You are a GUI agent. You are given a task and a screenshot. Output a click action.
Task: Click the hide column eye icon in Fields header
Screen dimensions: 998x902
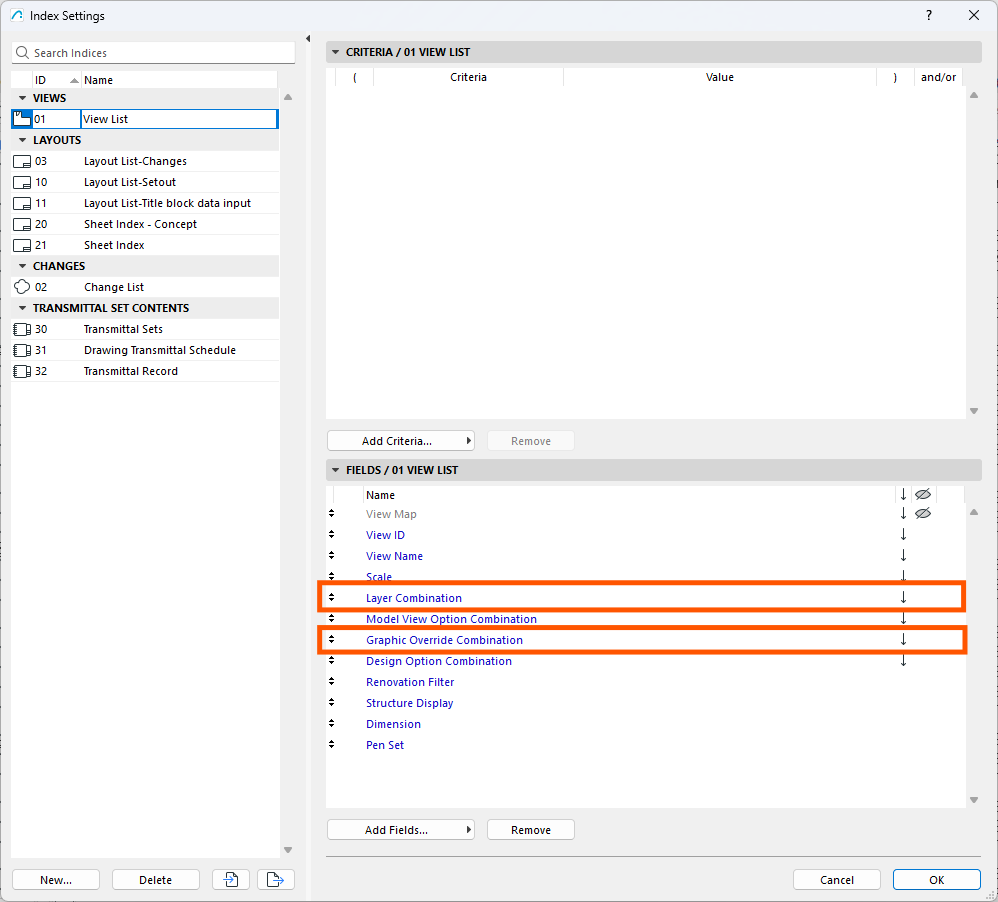point(923,494)
